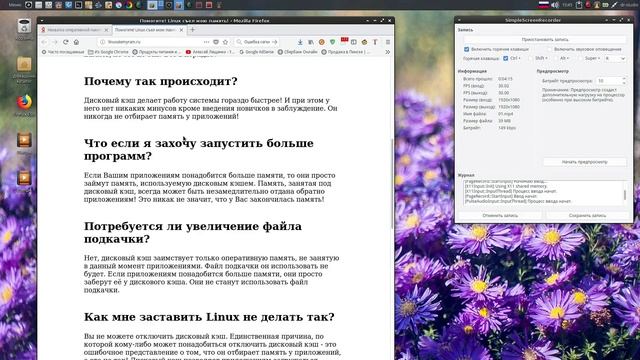Open page actions three-dots menu in address bar
The height and width of the screenshot is (360, 640).
point(207,42)
